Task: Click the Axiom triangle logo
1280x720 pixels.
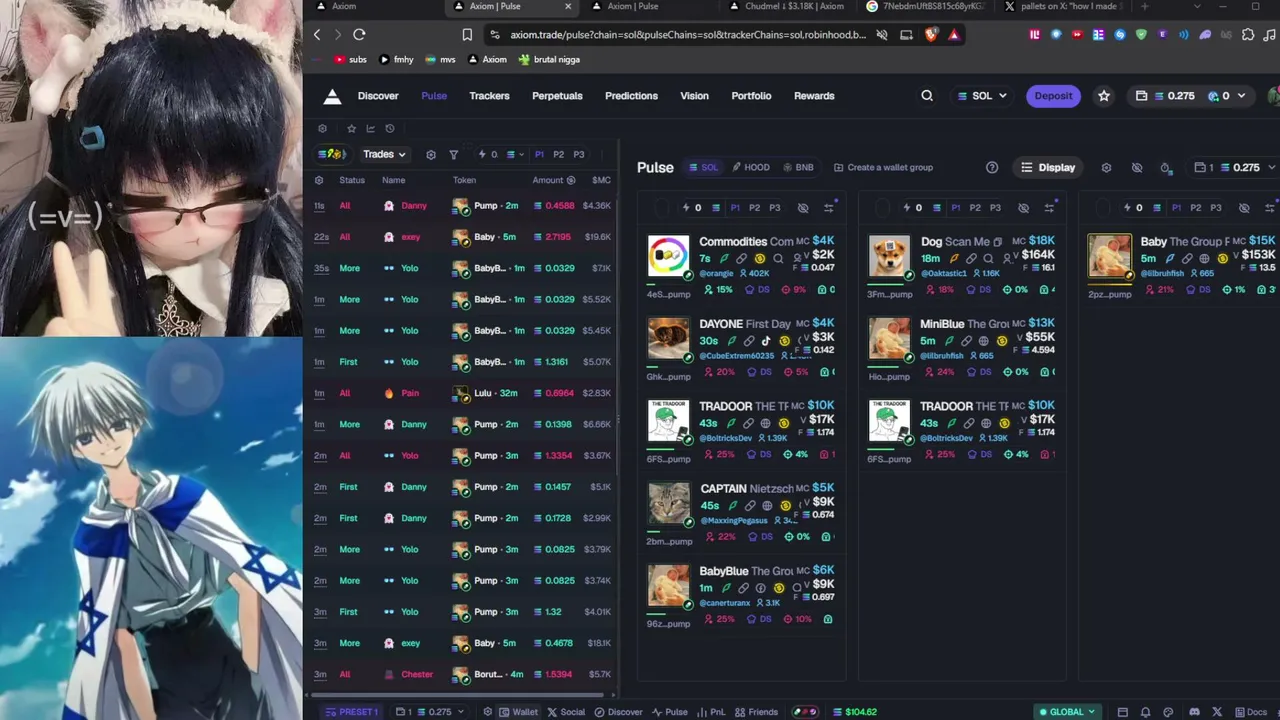Action: 333,96
